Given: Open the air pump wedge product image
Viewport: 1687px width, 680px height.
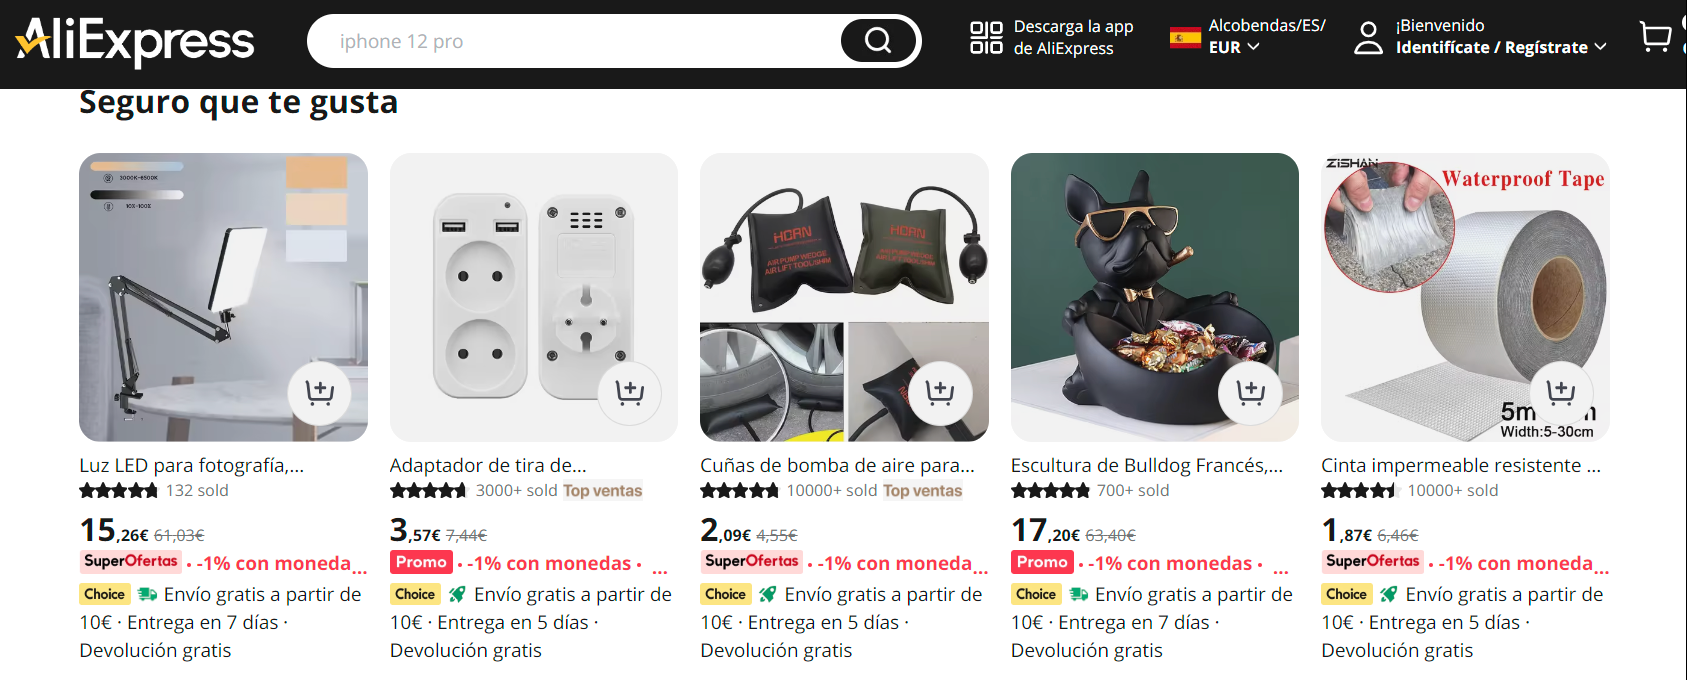Looking at the screenshot, I should [x=844, y=297].
